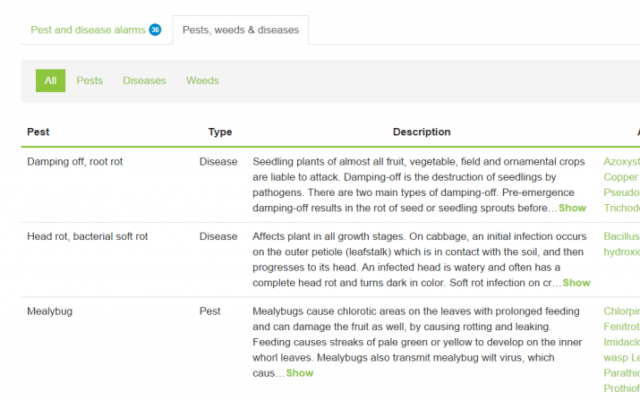Open the Pest and disease alarms tab
This screenshot has height=400, width=640.
88,30
